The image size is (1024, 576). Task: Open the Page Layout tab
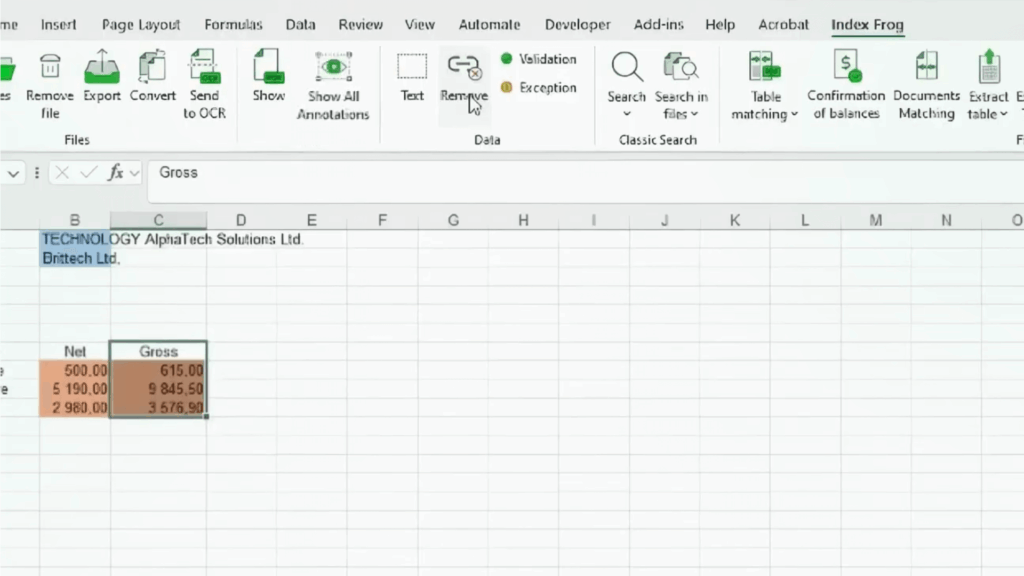coord(140,24)
